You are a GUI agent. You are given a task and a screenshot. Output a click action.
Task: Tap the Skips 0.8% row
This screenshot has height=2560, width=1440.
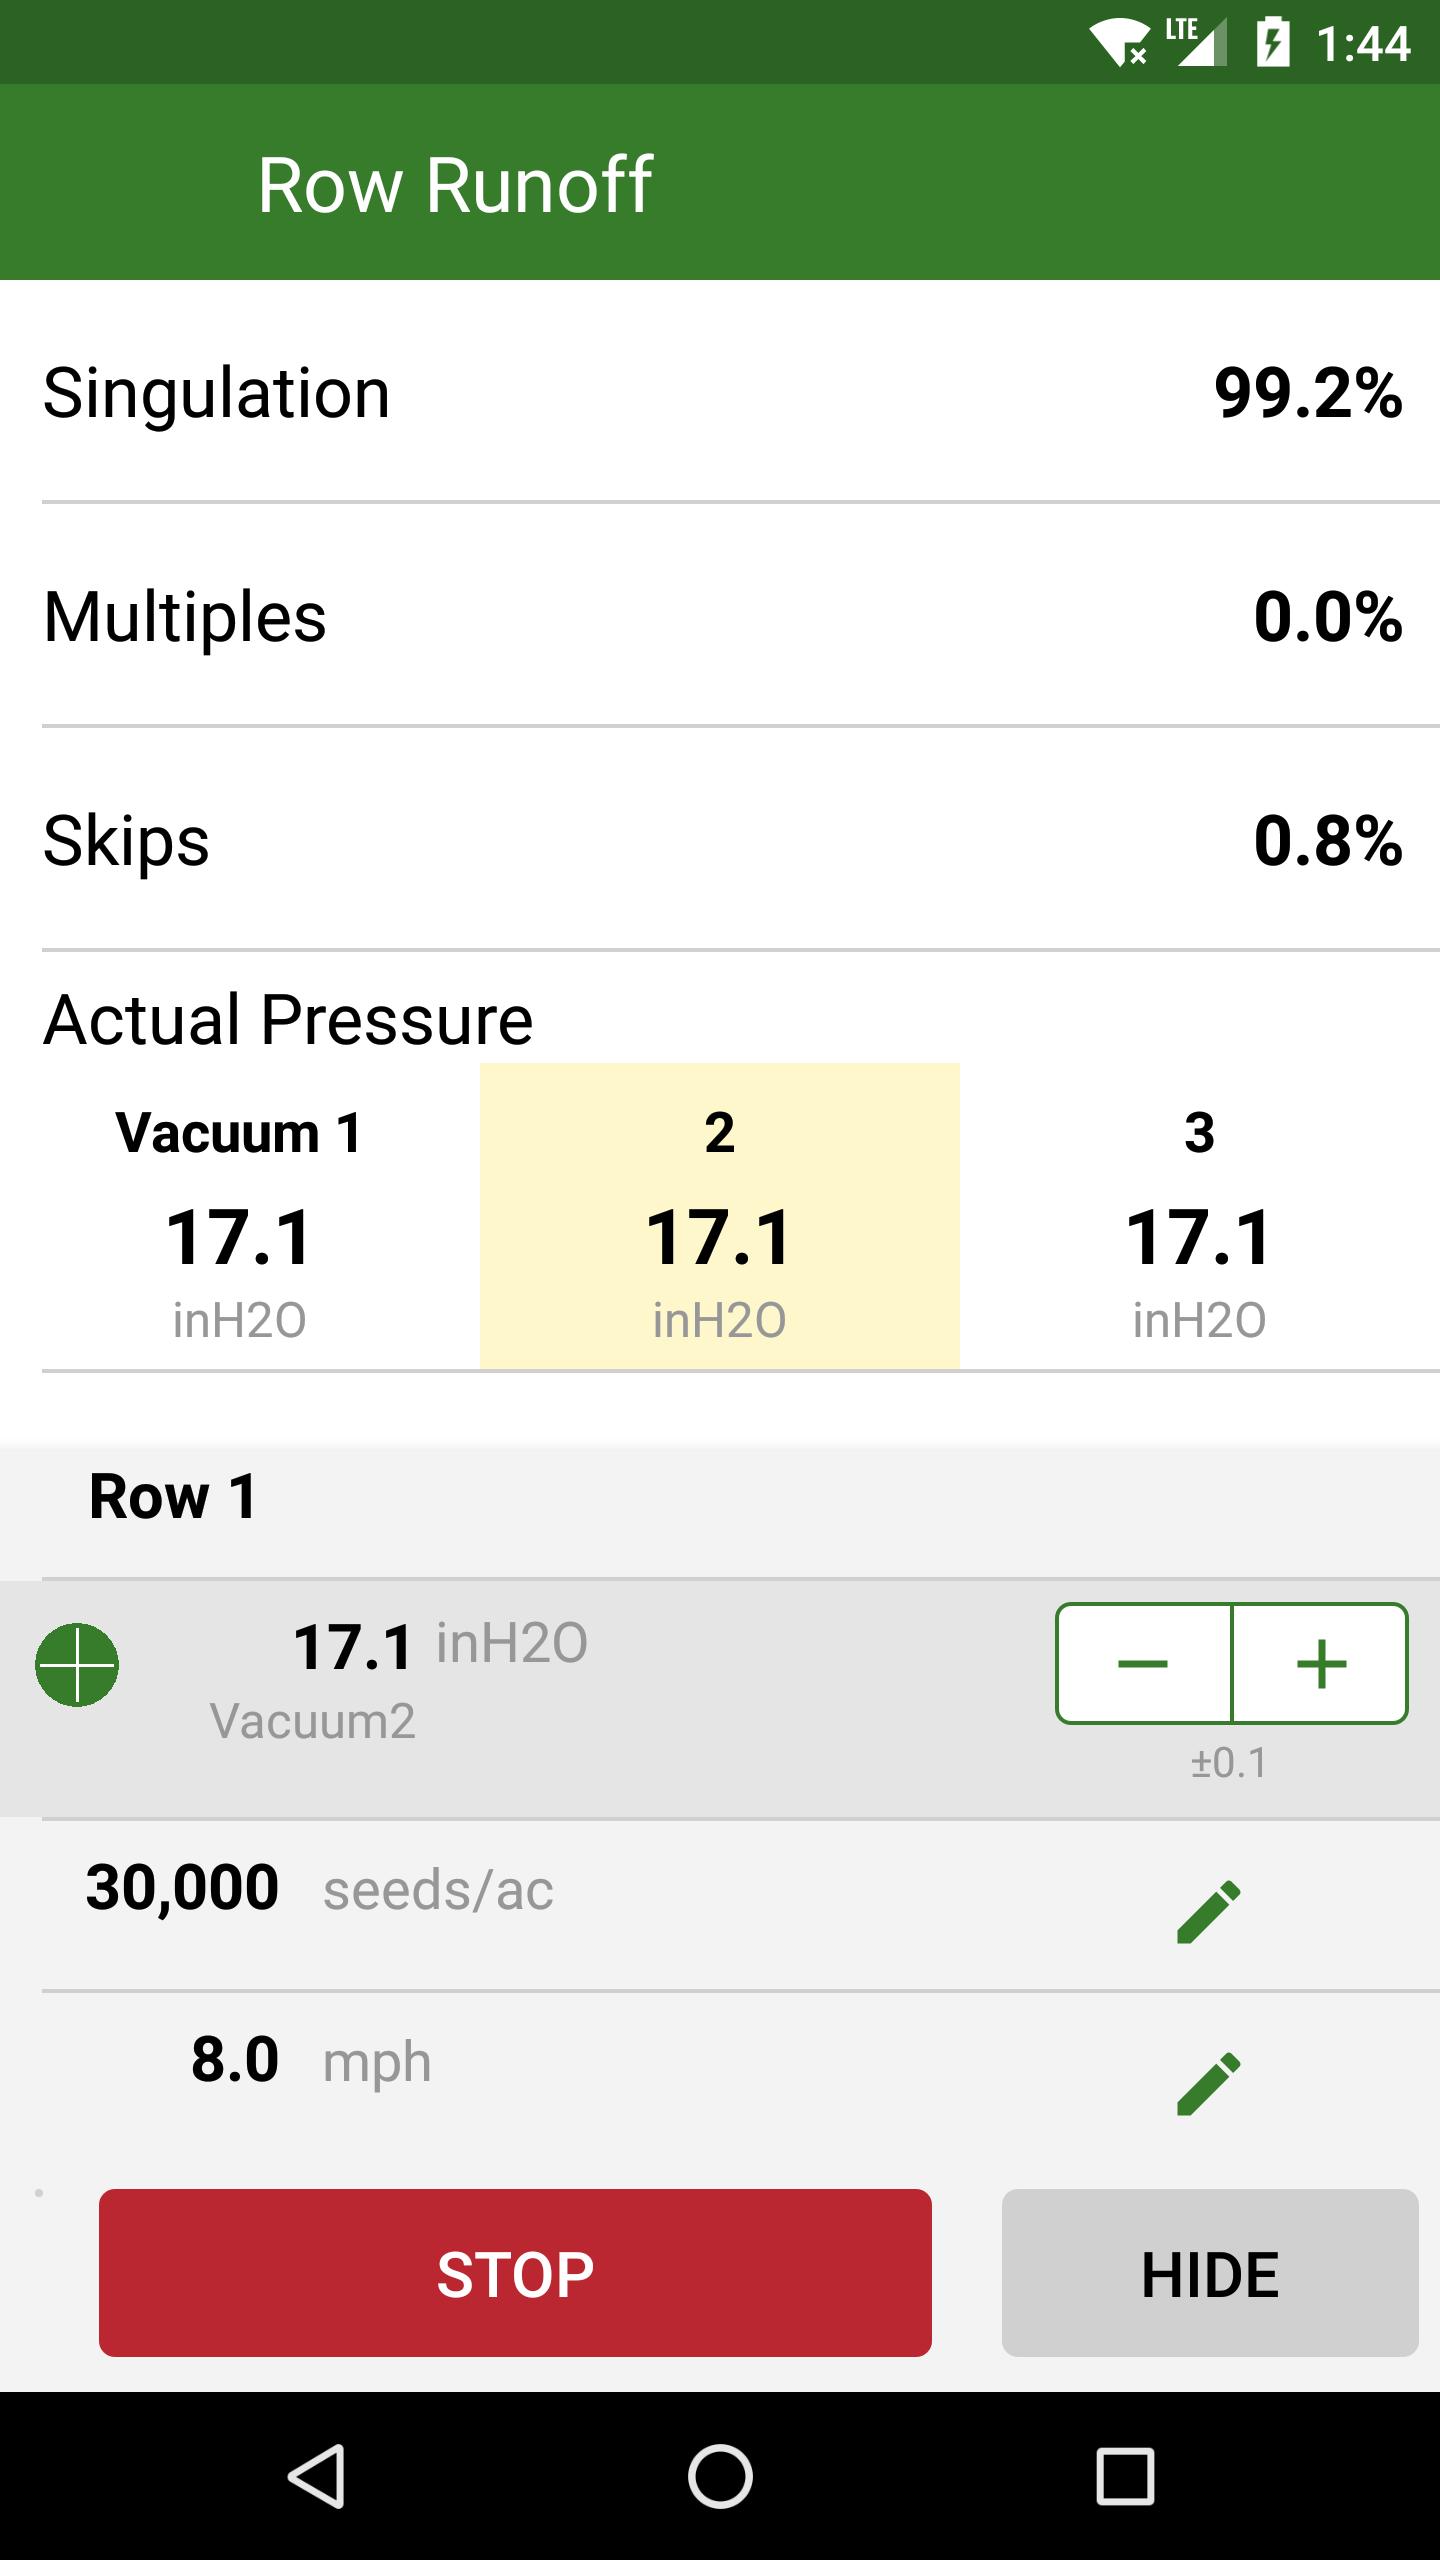pyautogui.click(x=720, y=840)
